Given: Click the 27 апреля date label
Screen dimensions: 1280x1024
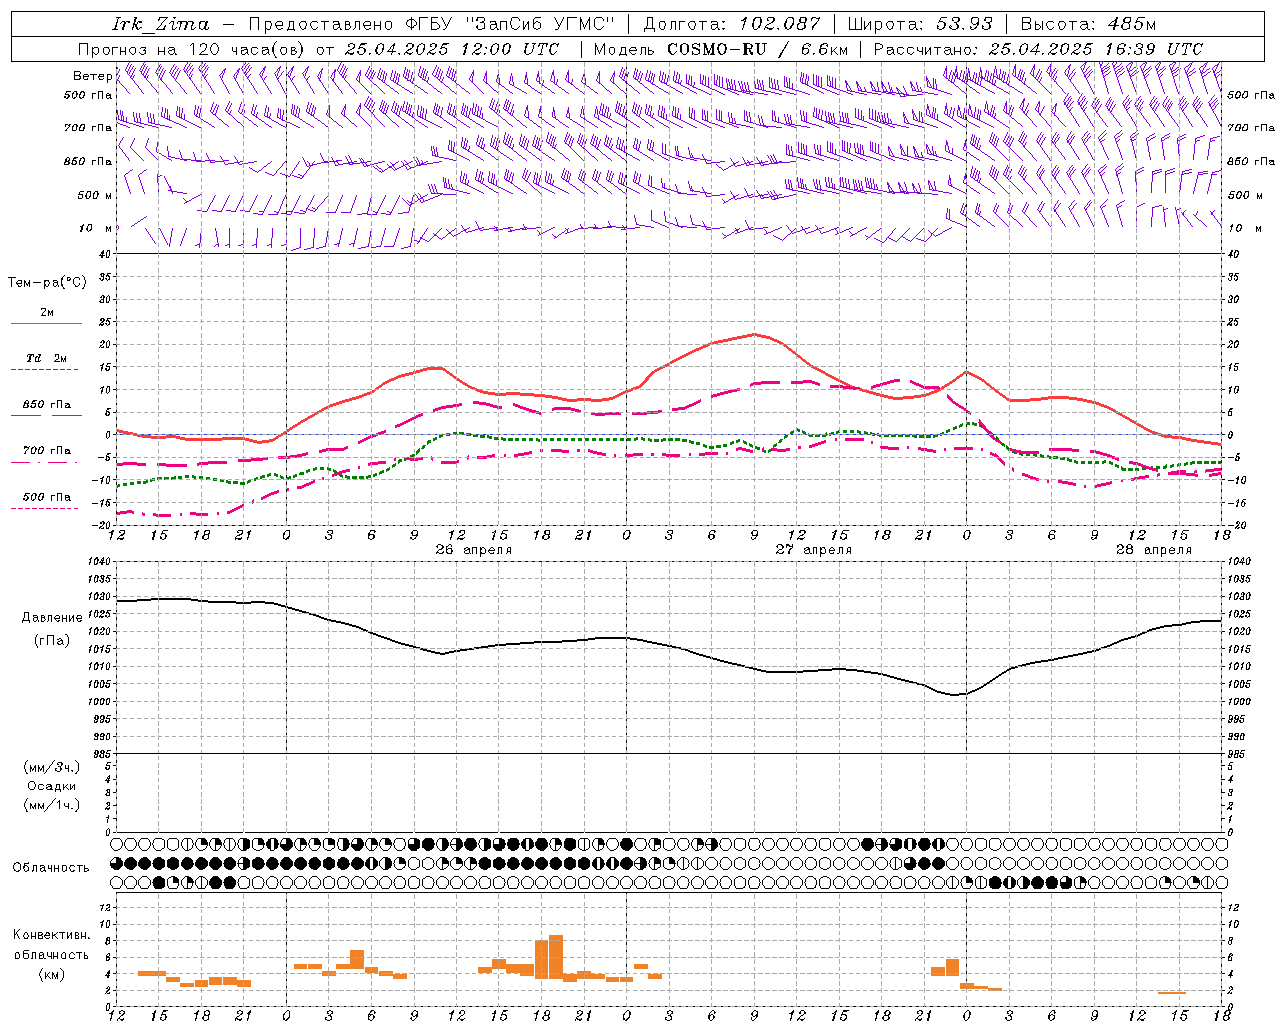Looking at the screenshot, I should (x=814, y=550).
